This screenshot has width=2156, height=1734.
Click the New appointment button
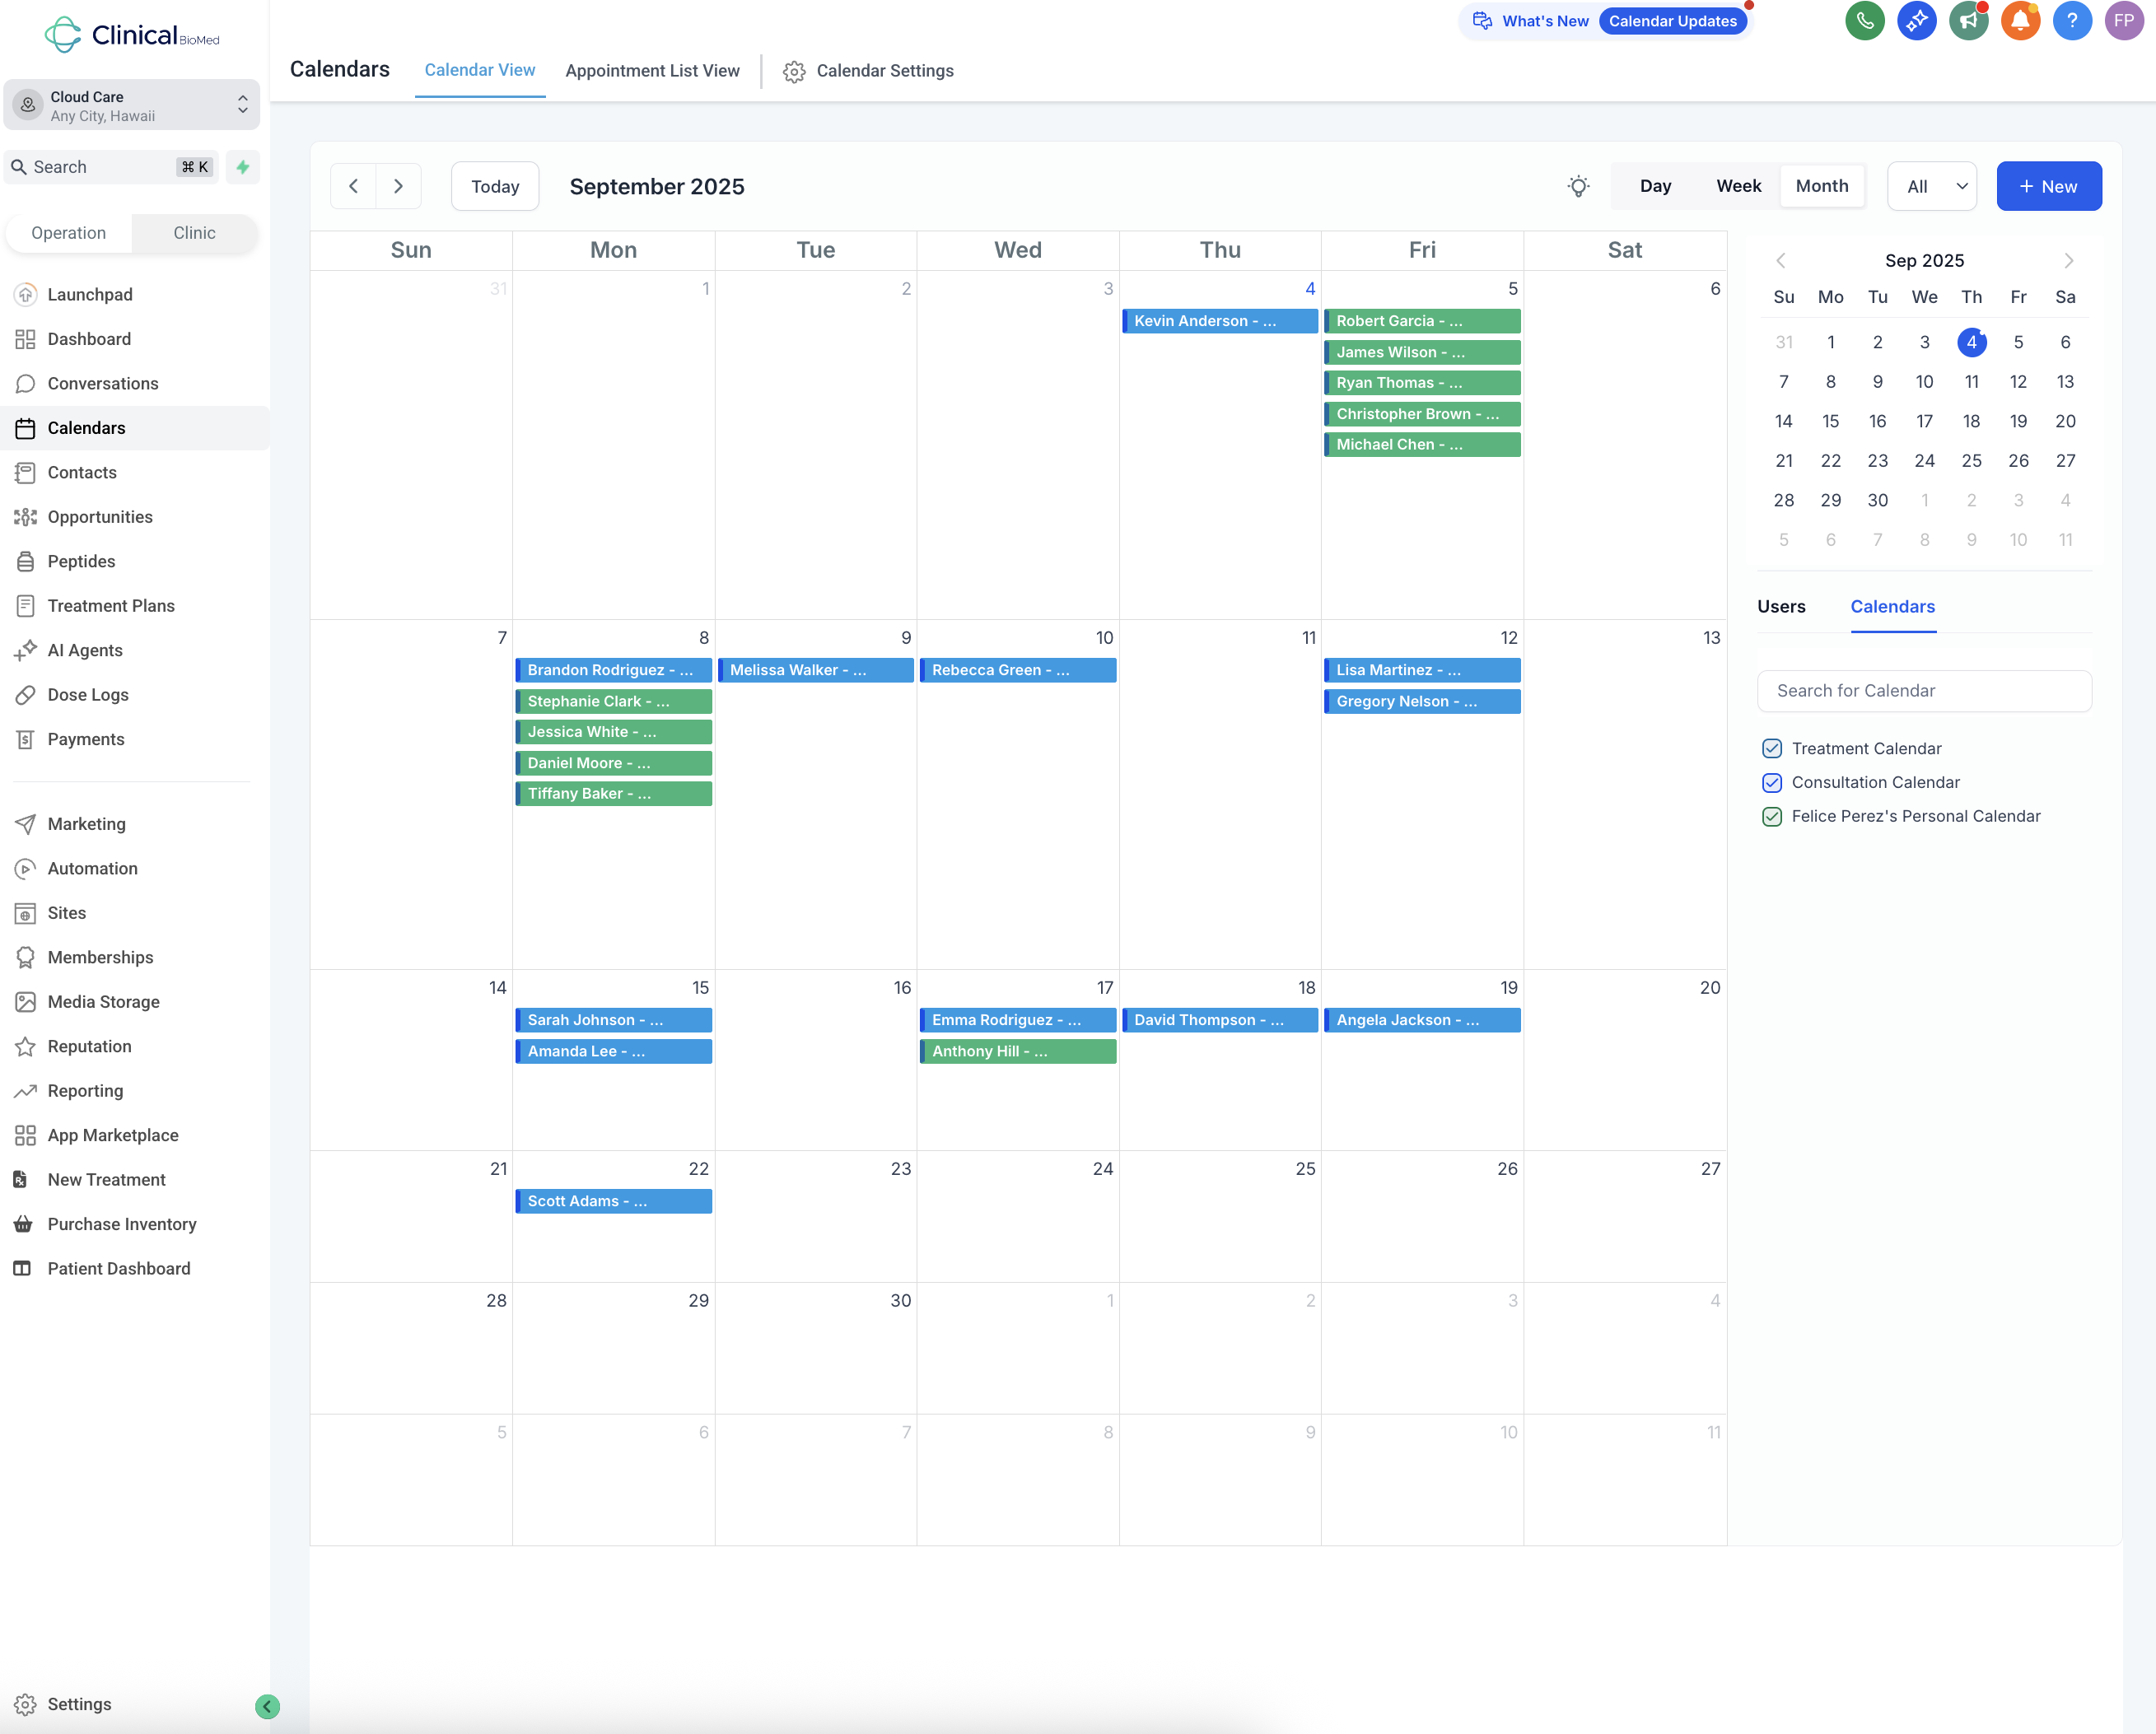click(x=2047, y=187)
